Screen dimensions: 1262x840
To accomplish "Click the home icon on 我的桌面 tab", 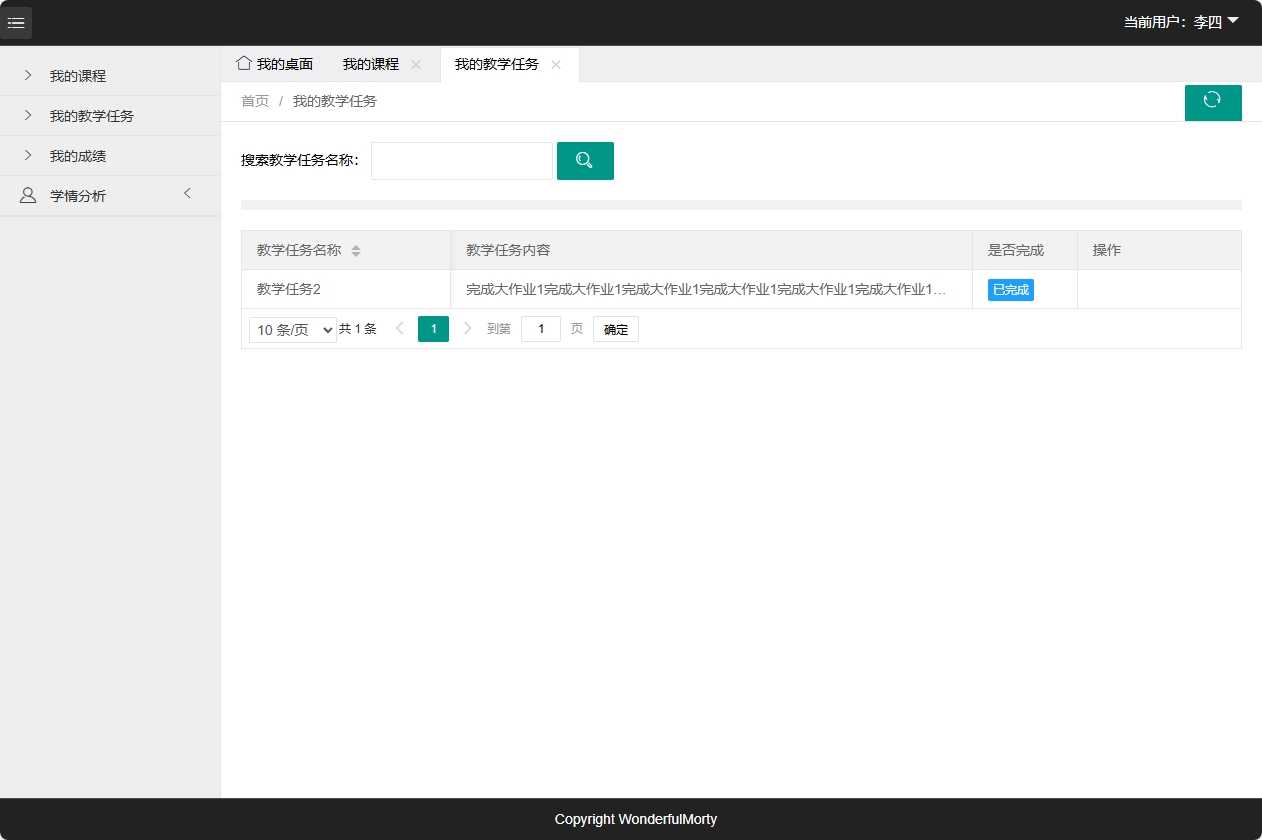I will pyautogui.click(x=243, y=62).
